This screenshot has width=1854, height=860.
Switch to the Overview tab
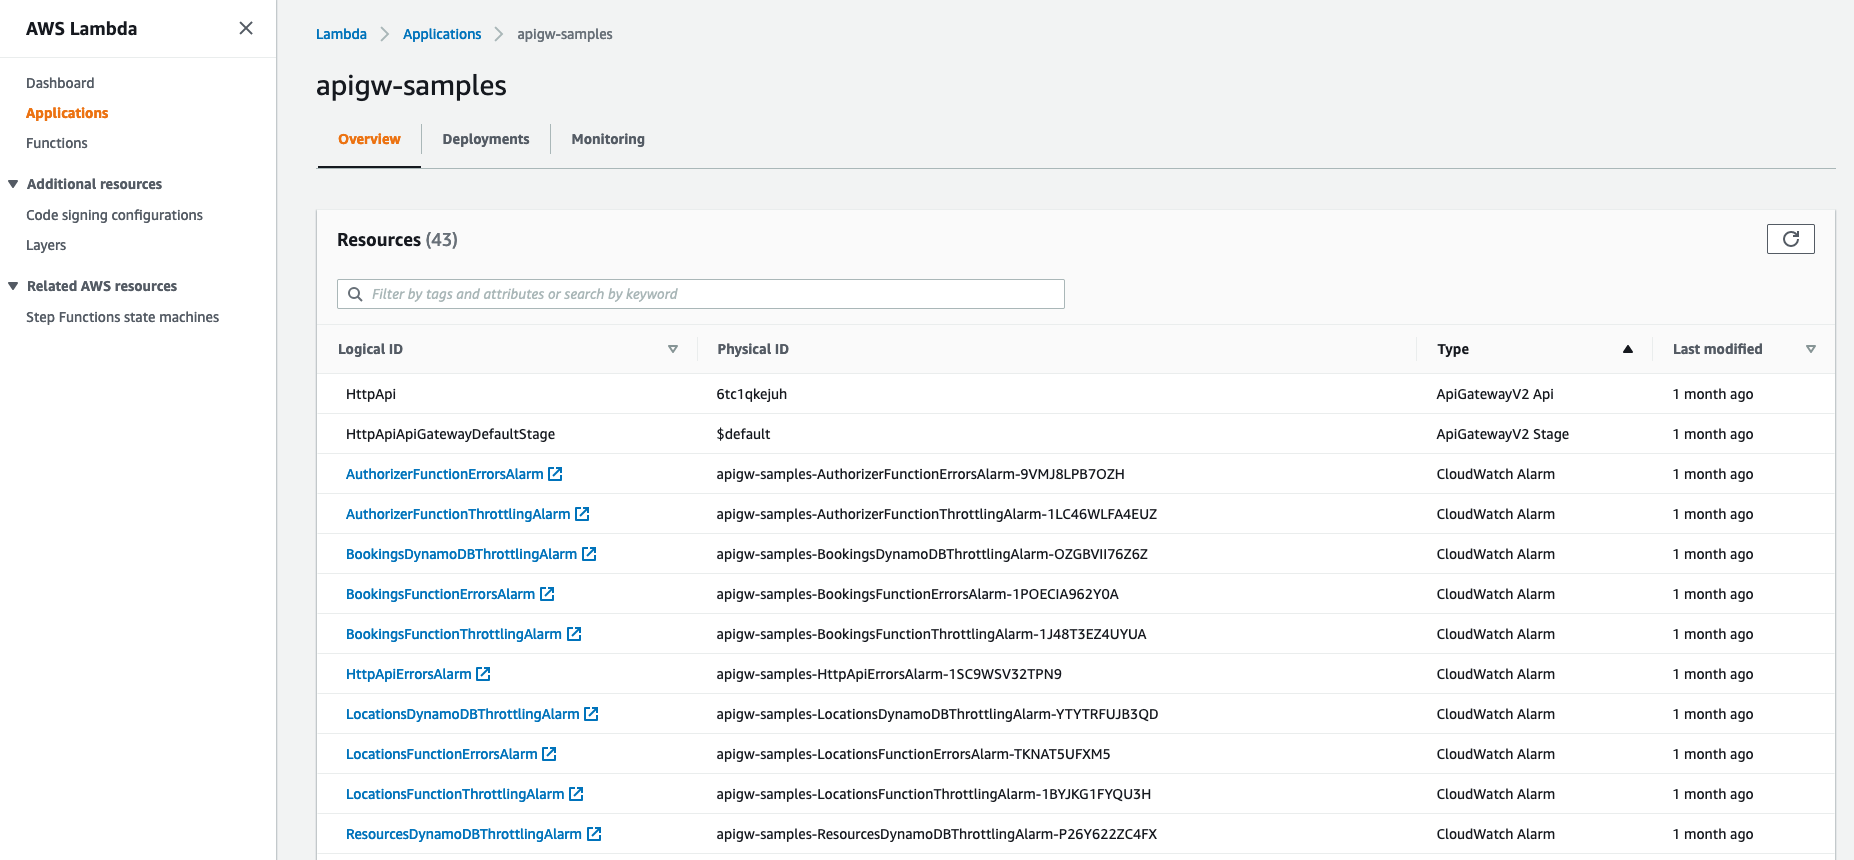(369, 139)
